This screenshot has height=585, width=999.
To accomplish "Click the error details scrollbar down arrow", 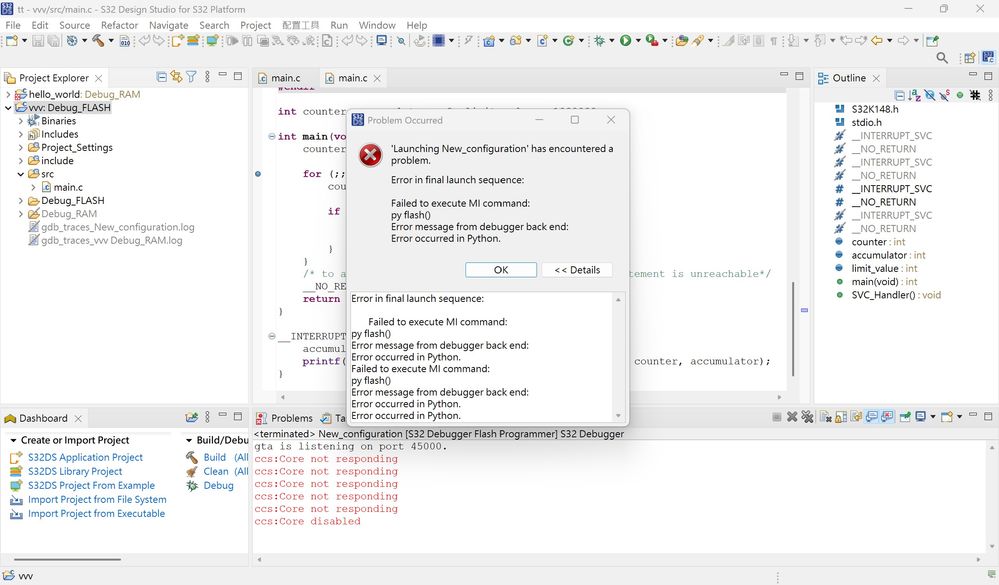I will point(618,417).
